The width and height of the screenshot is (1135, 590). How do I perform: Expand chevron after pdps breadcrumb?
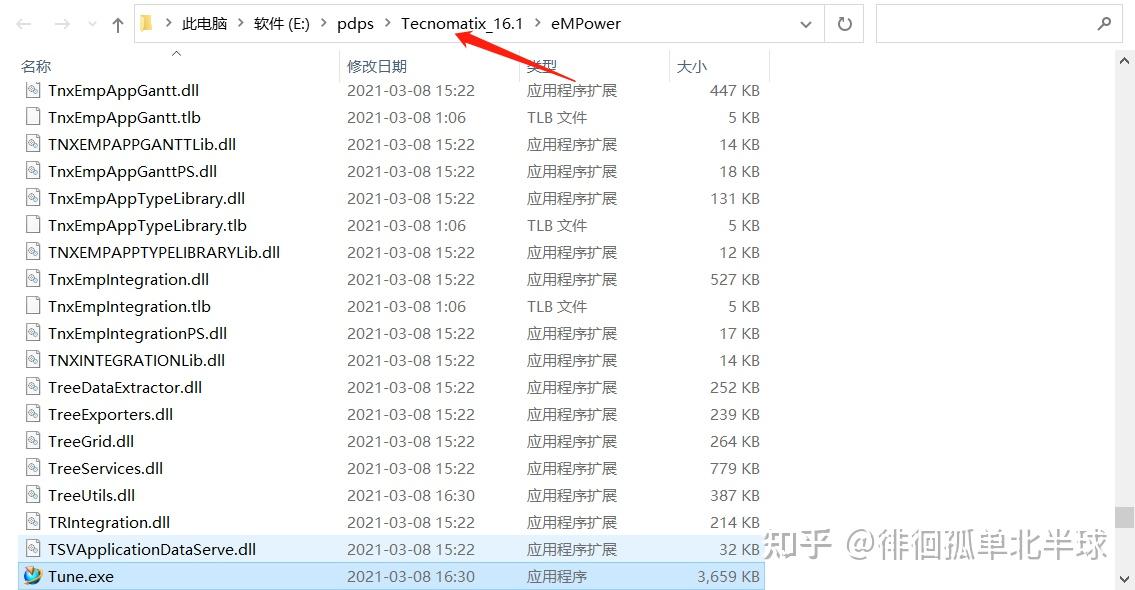click(x=387, y=24)
